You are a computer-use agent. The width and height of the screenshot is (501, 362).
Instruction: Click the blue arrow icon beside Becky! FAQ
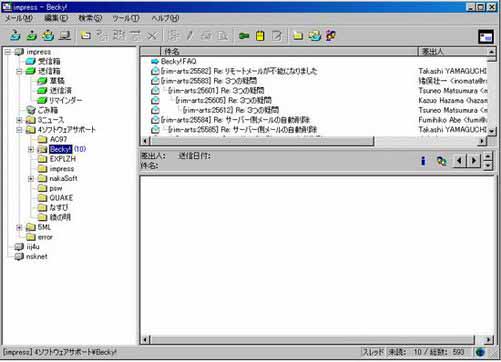(155, 61)
